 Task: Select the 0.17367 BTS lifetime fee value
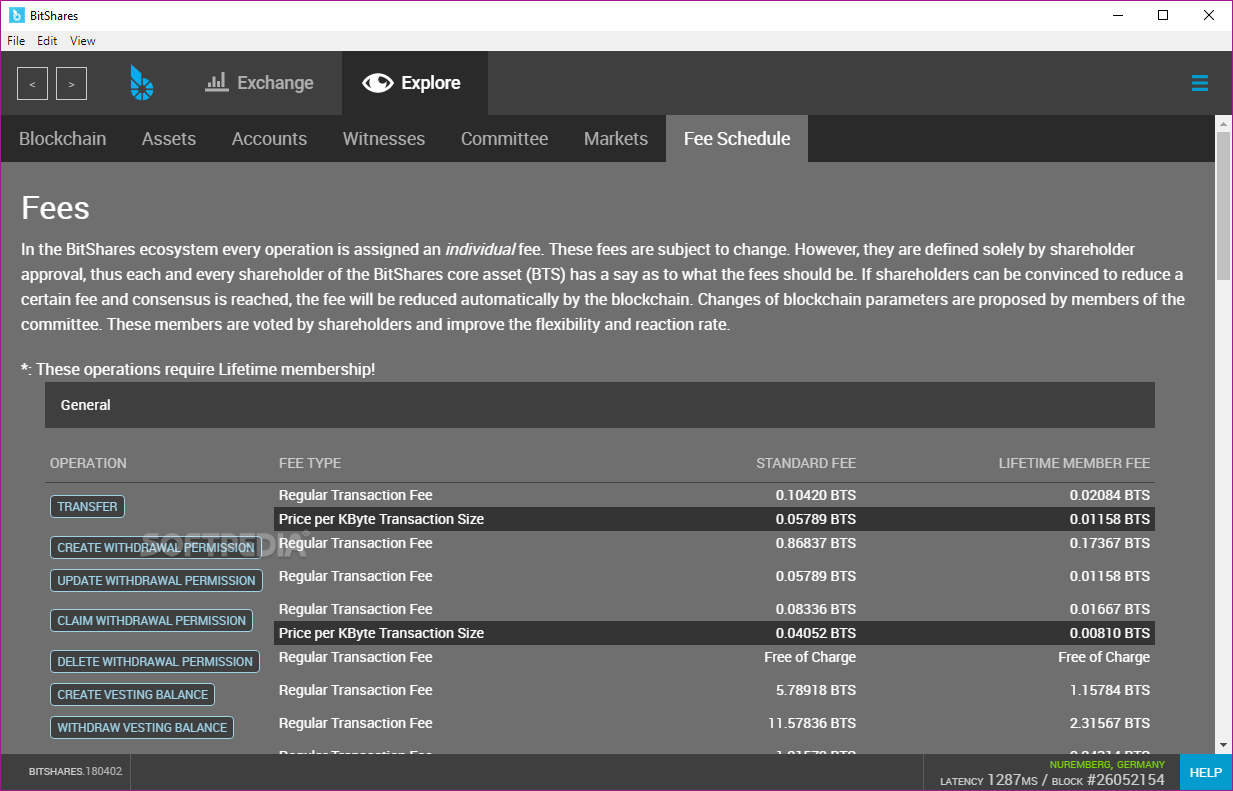pyautogui.click(x=1109, y=543)
